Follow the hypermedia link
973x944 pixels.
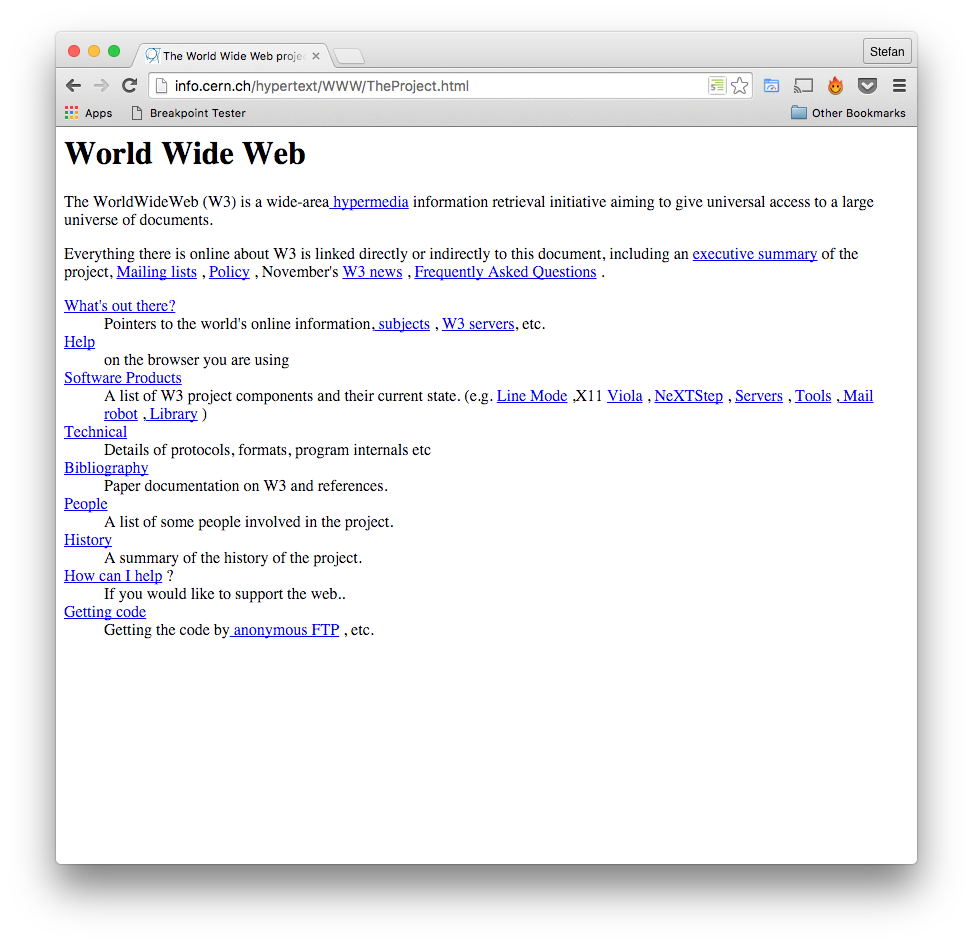[369, 202]
